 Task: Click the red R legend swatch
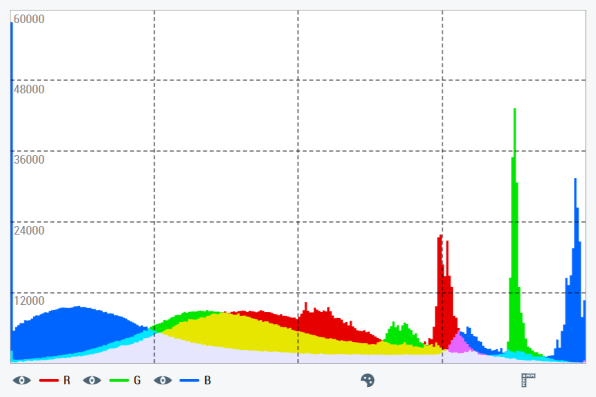click(x=49, y=380)
